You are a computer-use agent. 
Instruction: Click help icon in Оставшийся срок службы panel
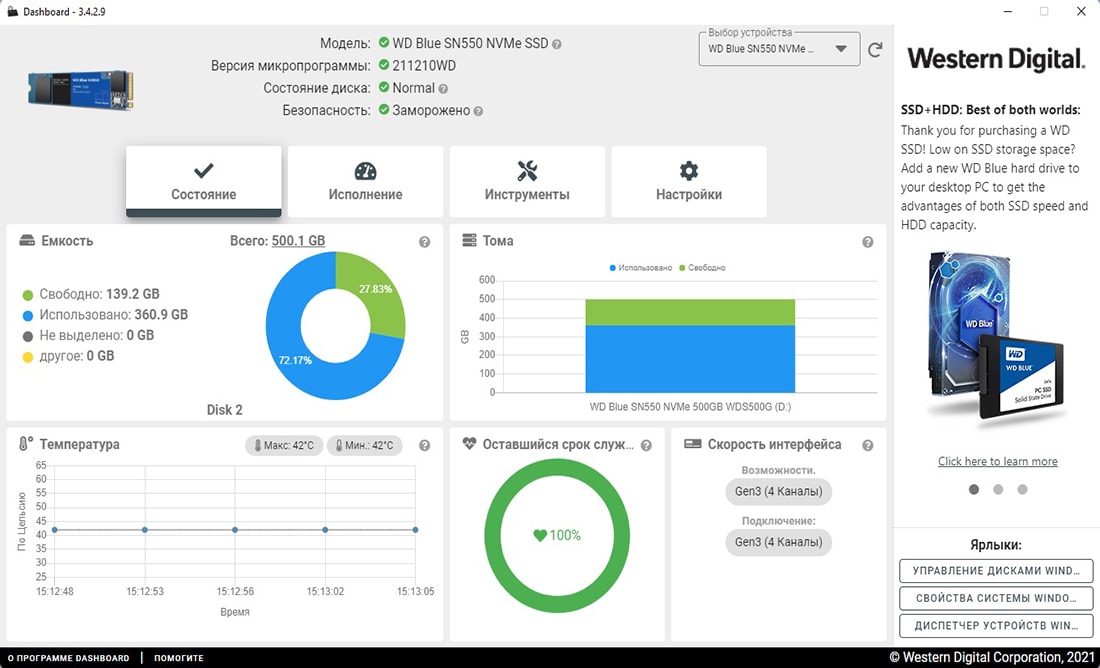point(646,446)
